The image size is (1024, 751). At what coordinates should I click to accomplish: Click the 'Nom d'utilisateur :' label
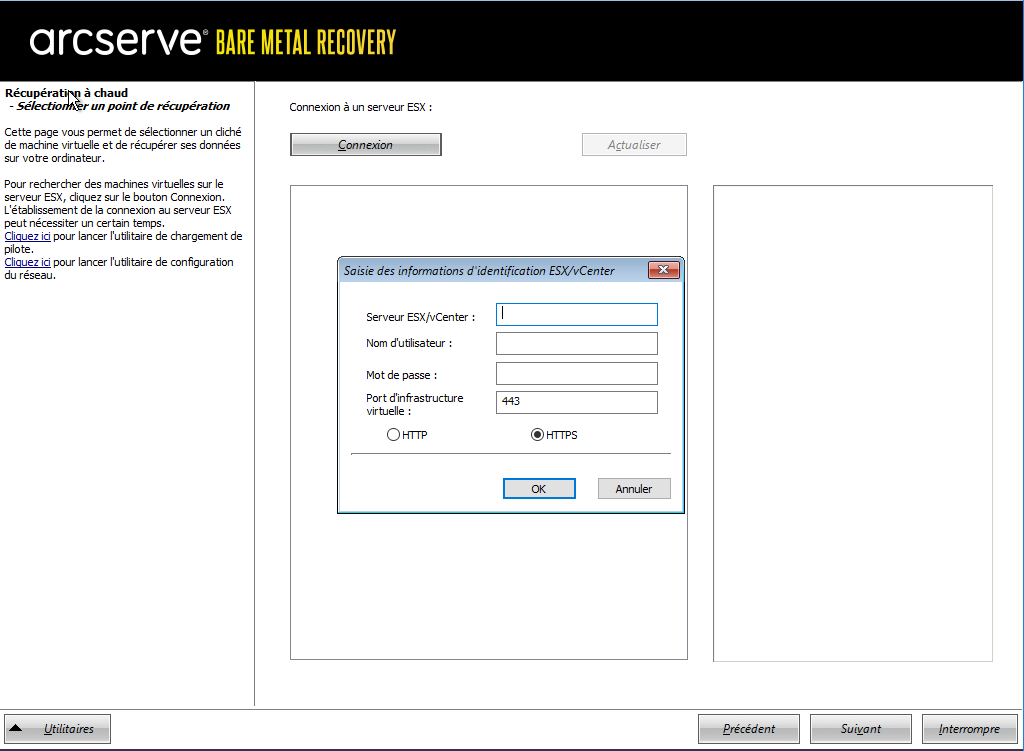[x=409, y=344]
